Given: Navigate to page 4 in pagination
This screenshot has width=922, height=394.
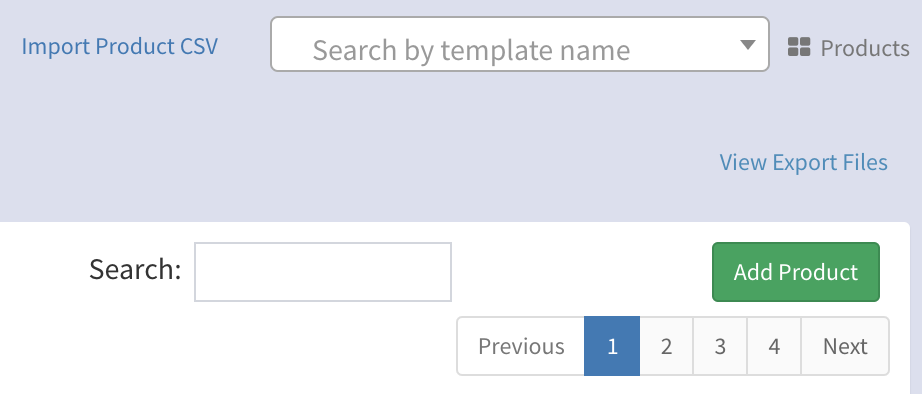Looking at the screenshot, I should tap(774, 346).
